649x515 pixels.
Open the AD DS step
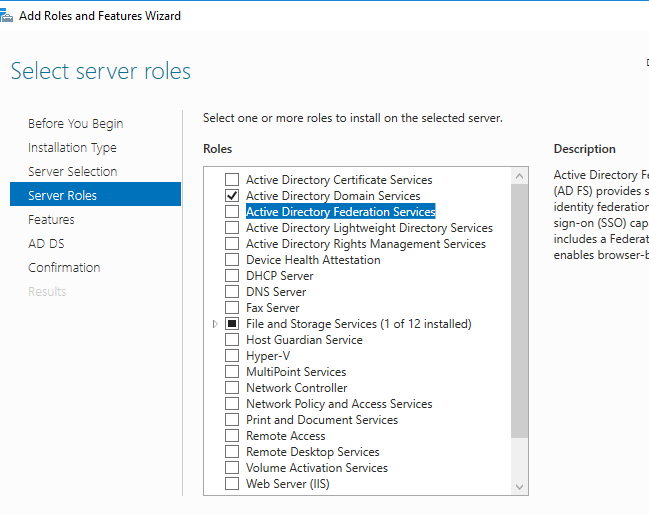(x=46, y=244)
